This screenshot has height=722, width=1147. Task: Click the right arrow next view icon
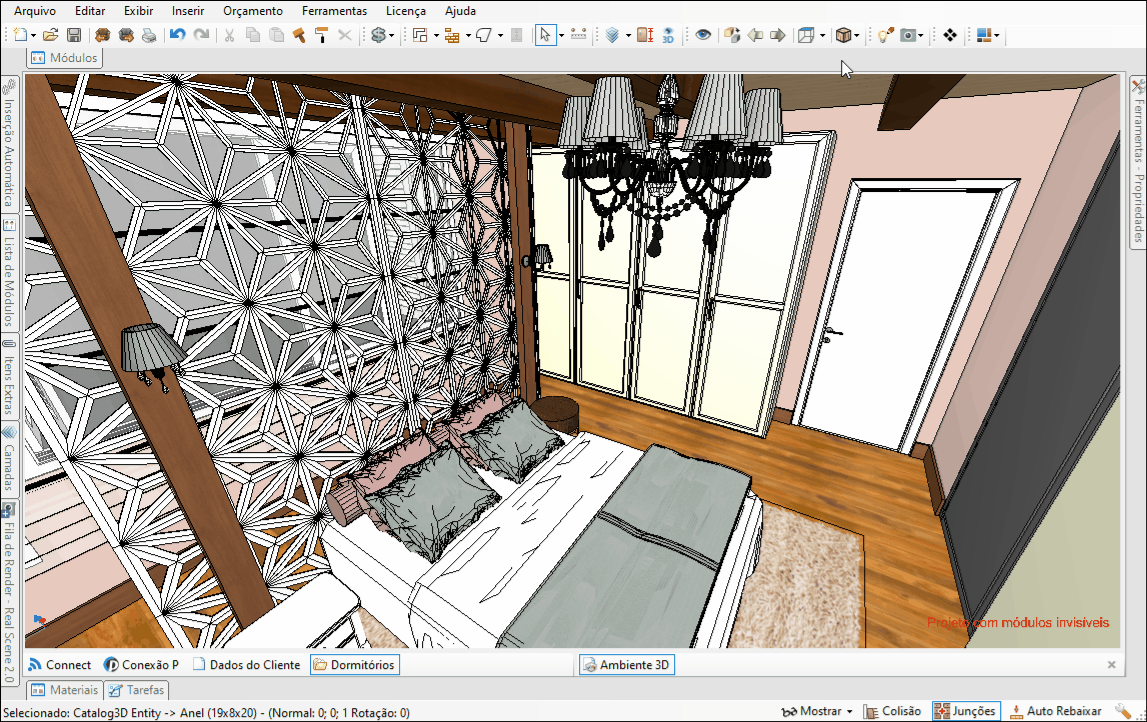[778, 35]
